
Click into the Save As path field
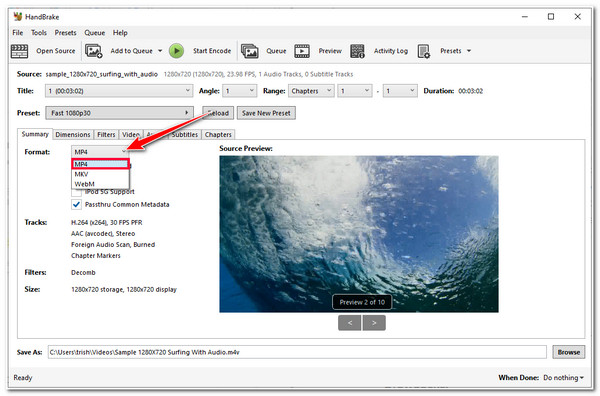297,352
